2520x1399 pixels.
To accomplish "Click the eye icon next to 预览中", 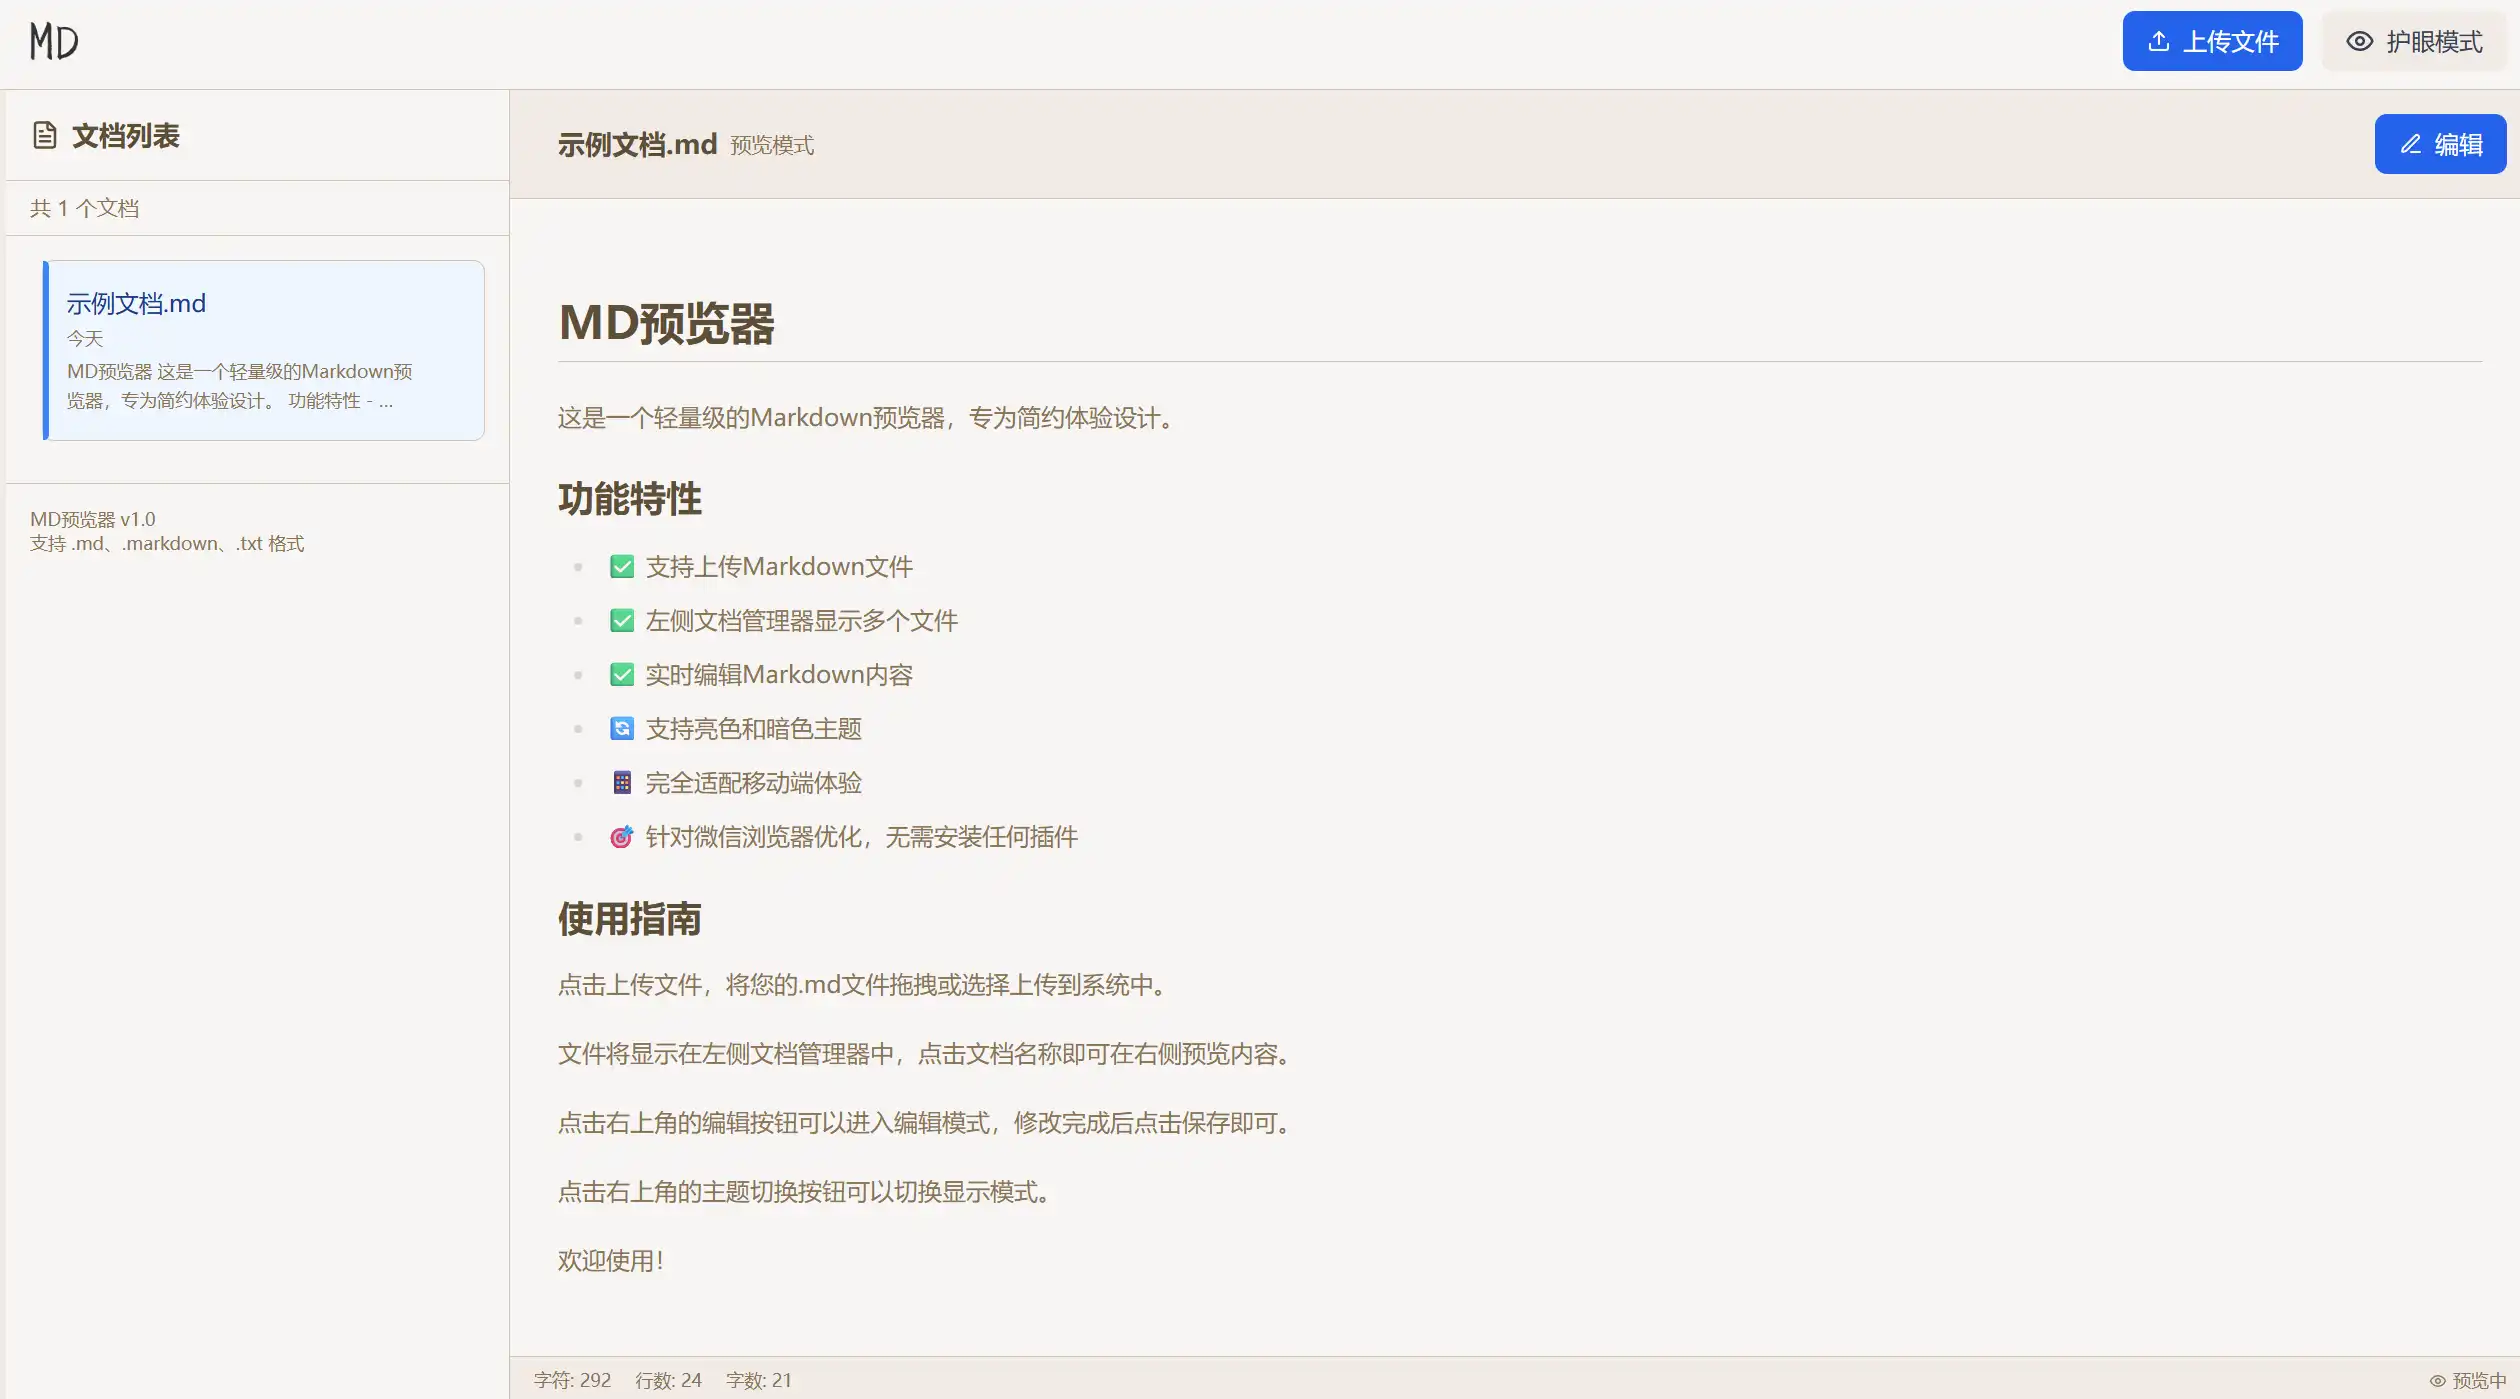I will (x=2437, y=1381).
